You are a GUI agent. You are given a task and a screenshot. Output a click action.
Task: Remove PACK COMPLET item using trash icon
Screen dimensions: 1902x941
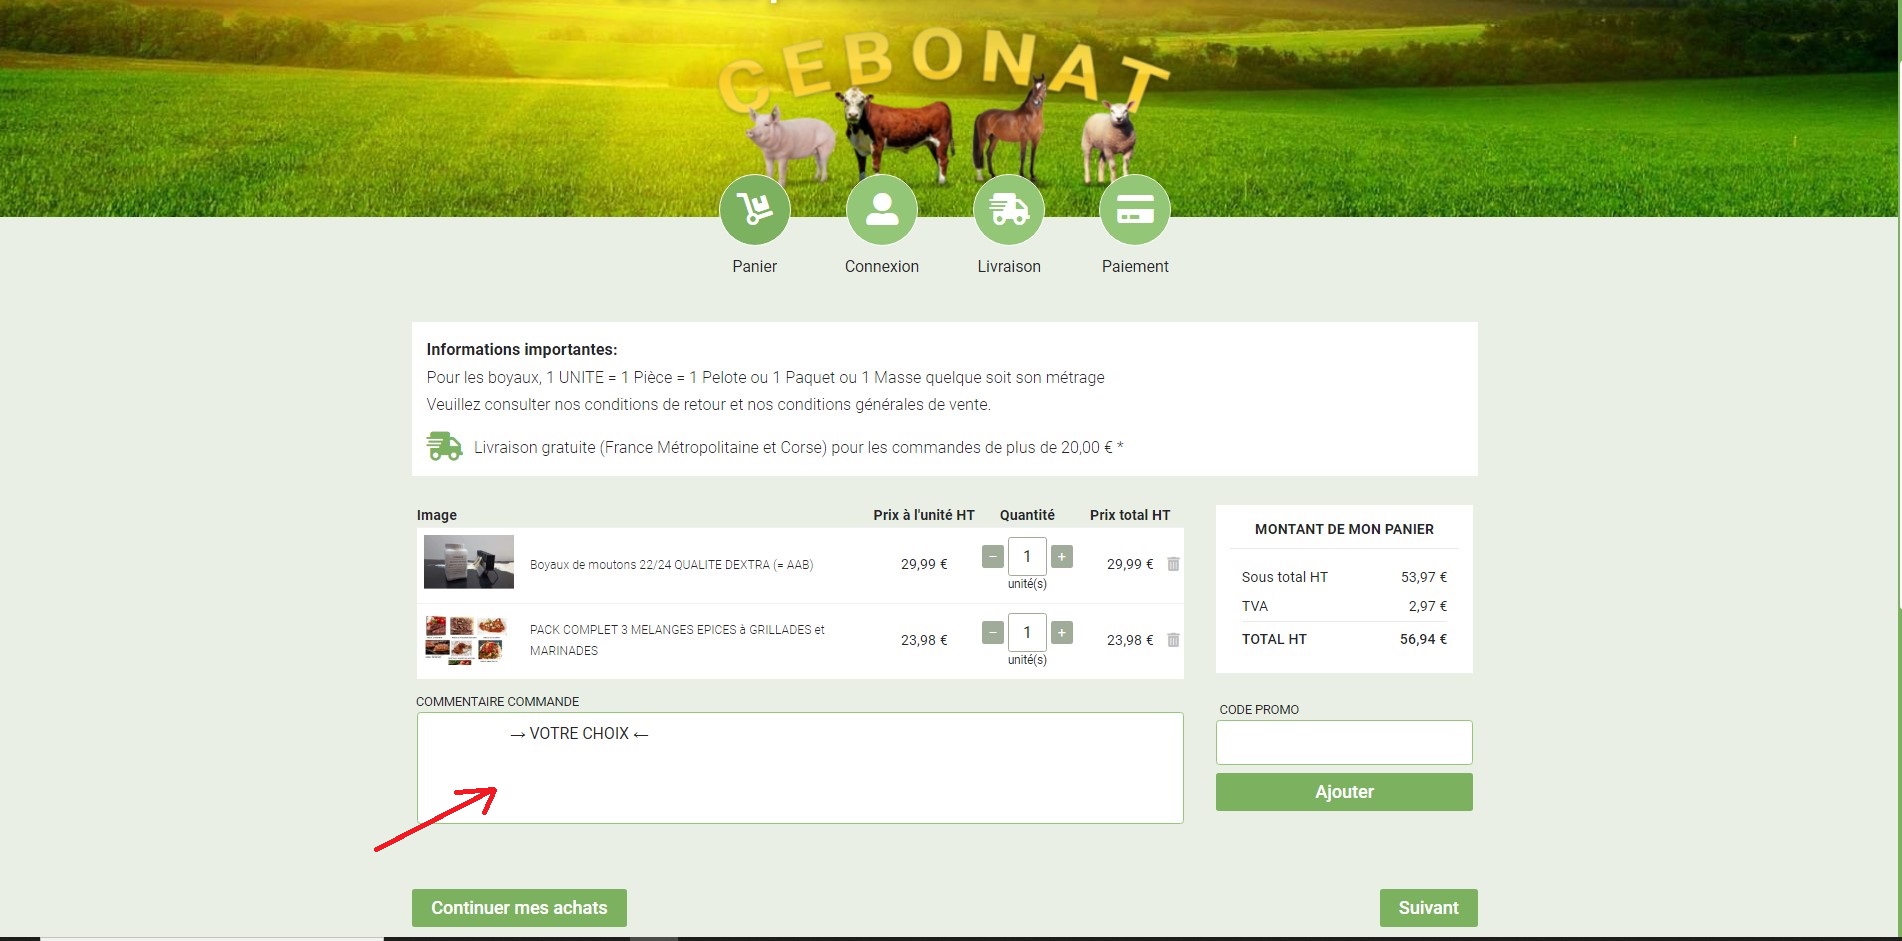[1174, 640]
